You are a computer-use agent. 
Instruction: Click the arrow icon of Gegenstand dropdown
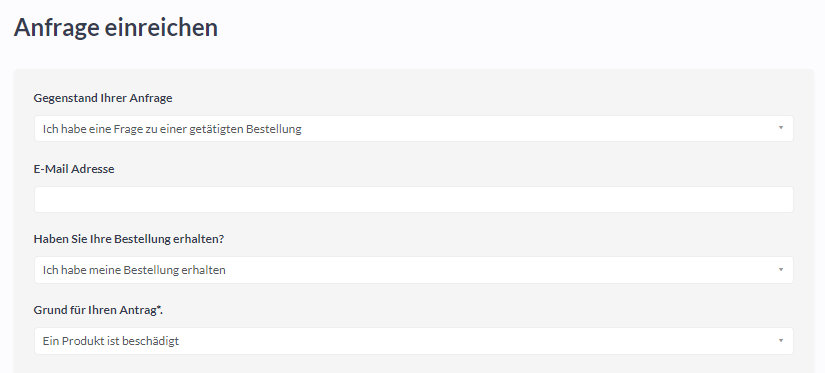pos(781,128)
